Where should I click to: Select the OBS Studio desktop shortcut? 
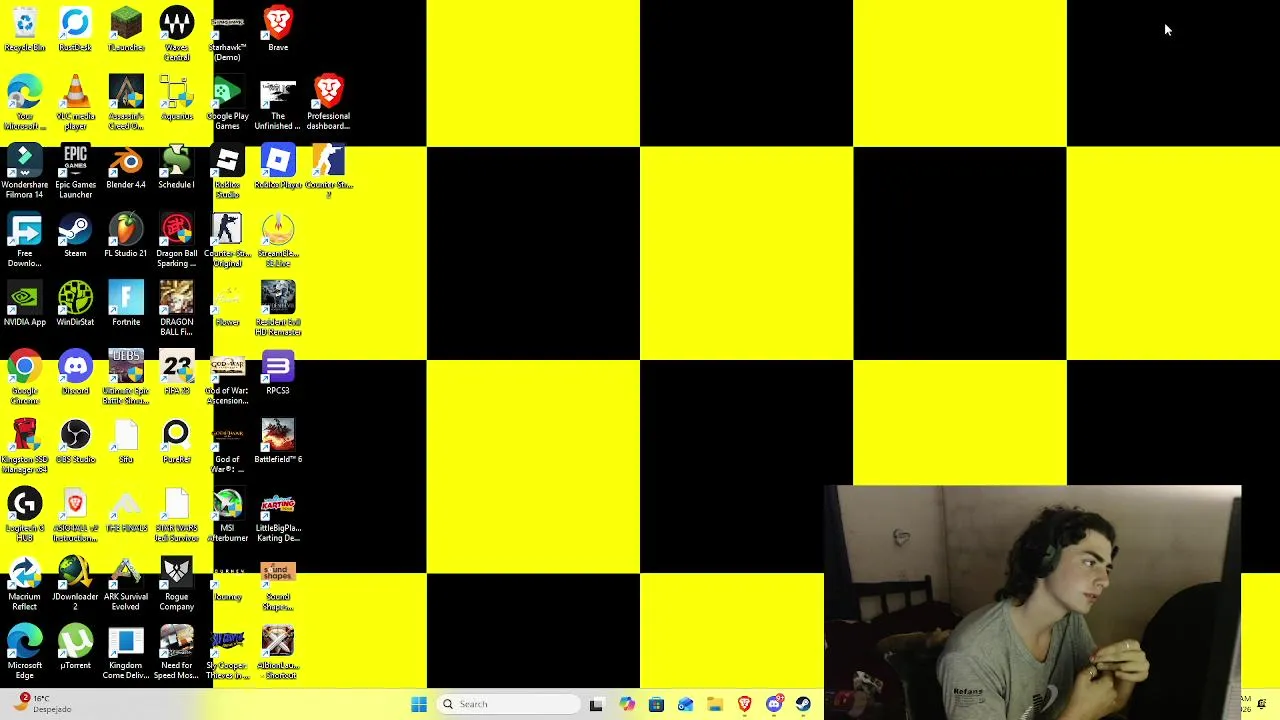[x=75, y=442]
